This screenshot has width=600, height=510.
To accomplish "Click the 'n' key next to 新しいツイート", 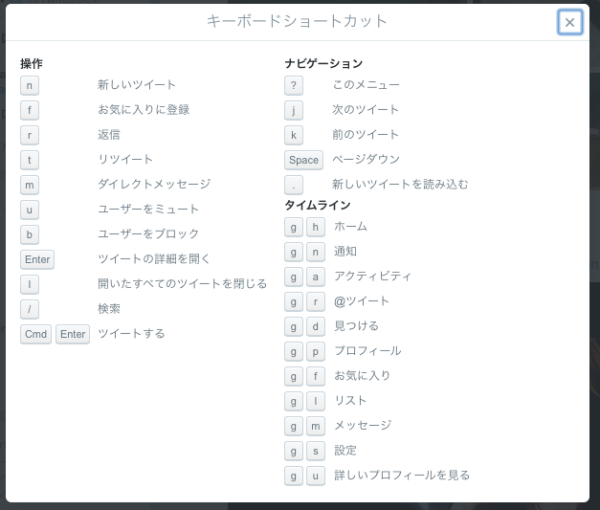I will pyautogui.click(x=30, y=85).
